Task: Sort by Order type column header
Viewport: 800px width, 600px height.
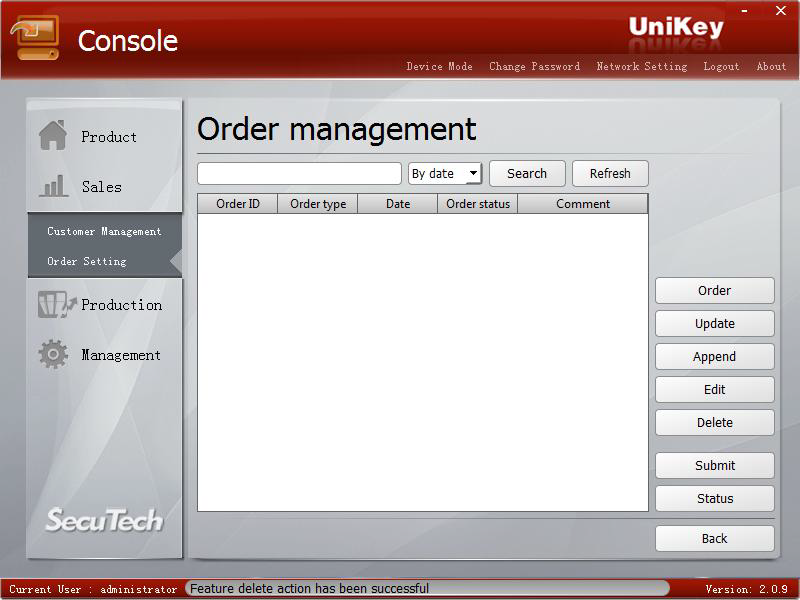Action: [x=318, y=204]
